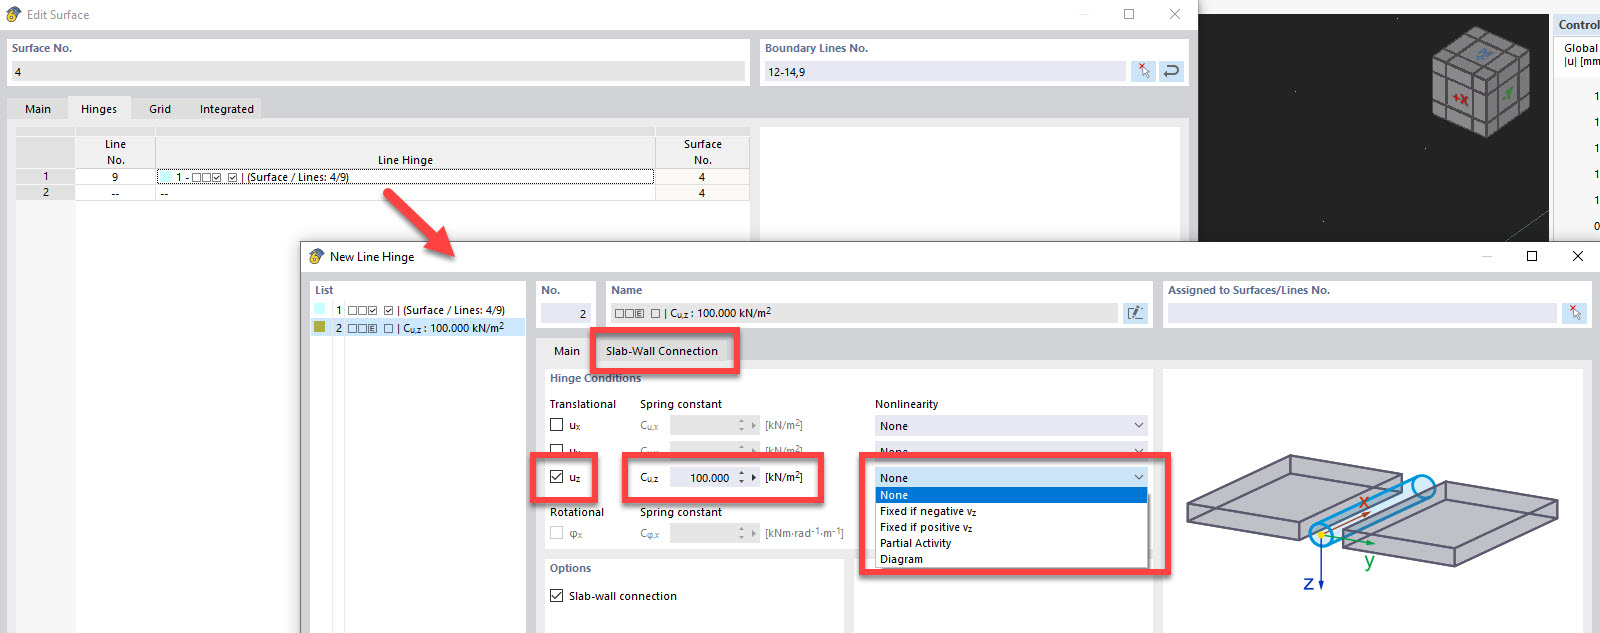
Task: Switch to the Integrated tab
Action: point(227,109)
